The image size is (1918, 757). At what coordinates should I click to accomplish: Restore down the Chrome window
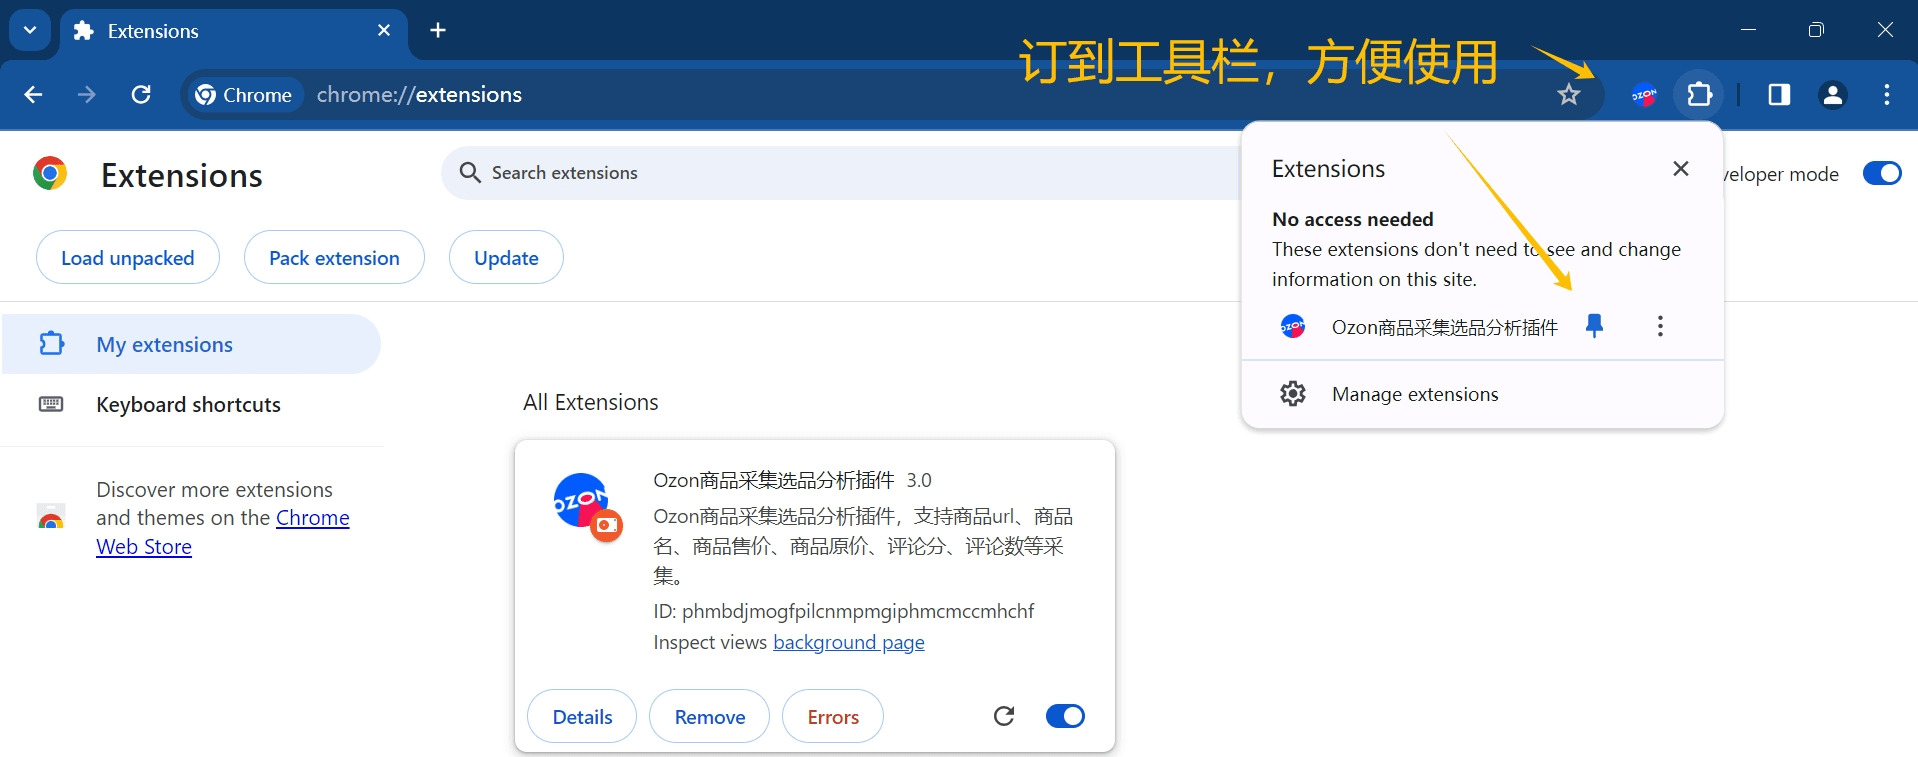click(x=1816, y=30)
